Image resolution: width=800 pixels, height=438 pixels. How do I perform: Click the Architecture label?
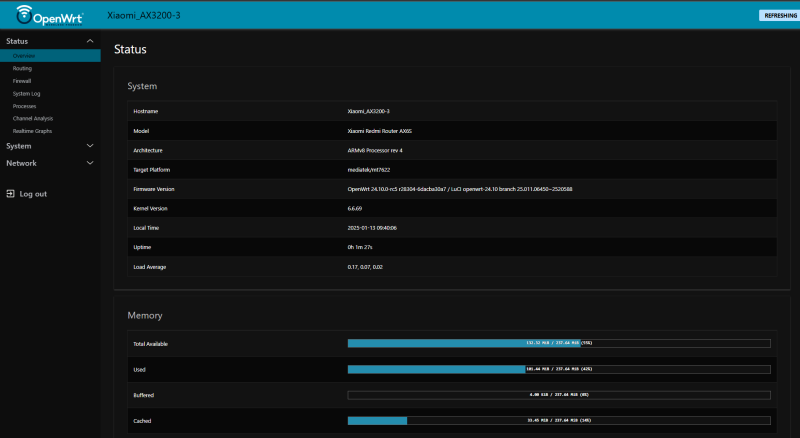(148, 151)
